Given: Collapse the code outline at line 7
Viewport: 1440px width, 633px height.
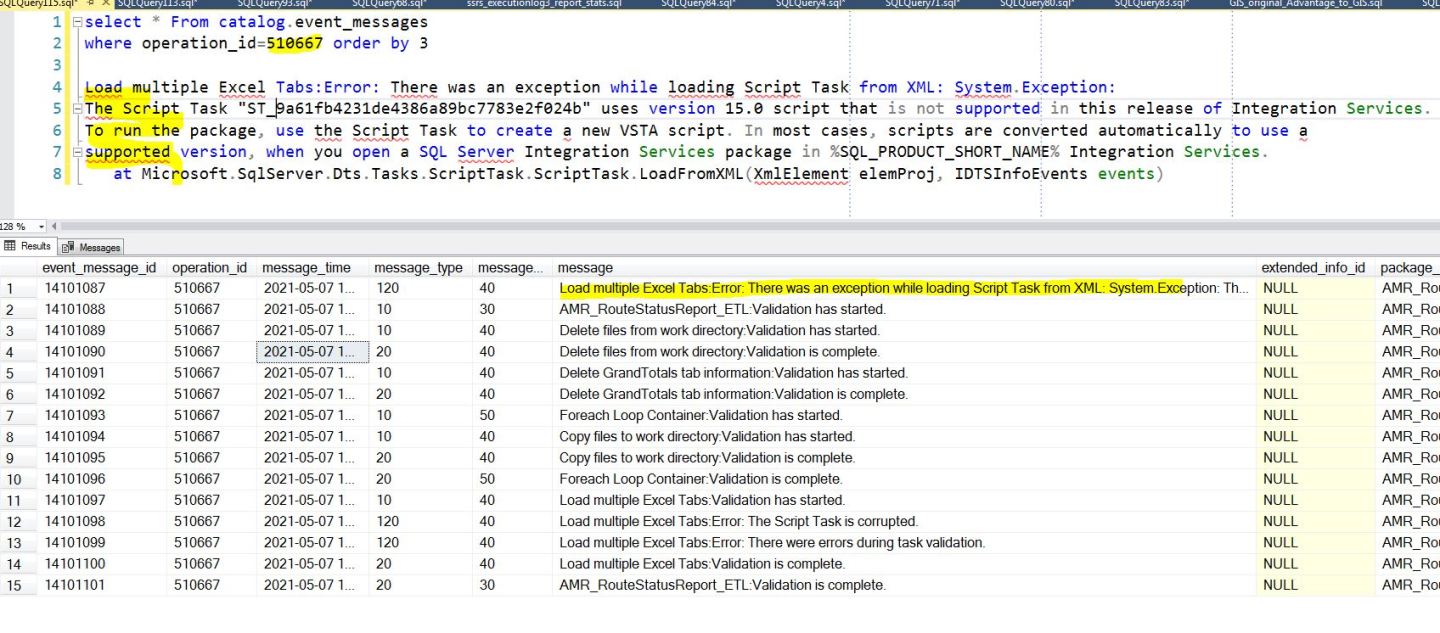Looking at the screenshot, I should pos(77,152).
